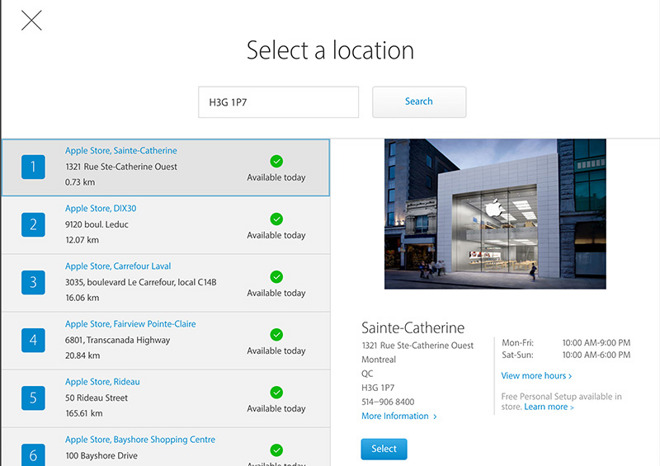Viewport: 660px width, 466px height.
Task: Click address 6801, Transcanada Highway
Action: click(117, 340)
